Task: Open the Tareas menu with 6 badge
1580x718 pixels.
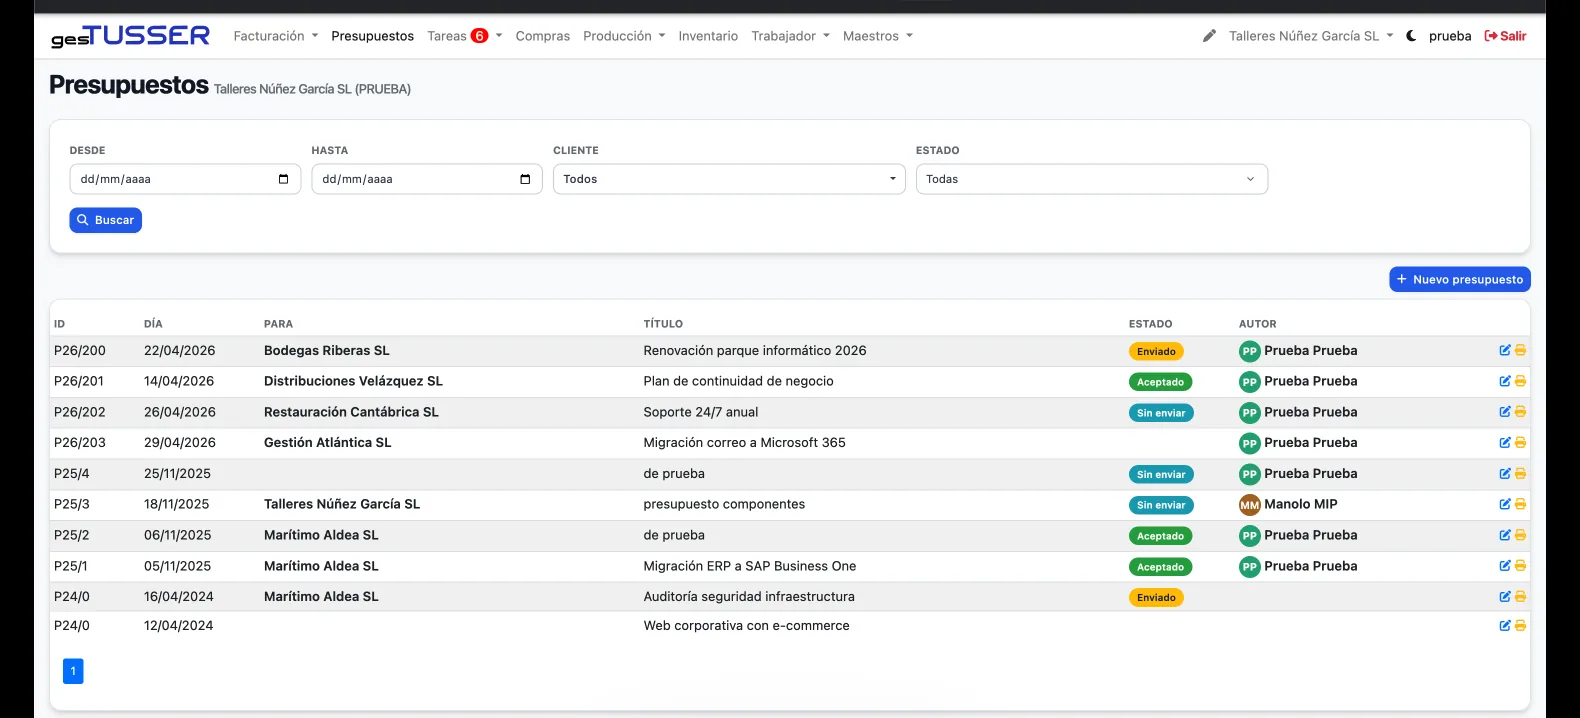Action: coord(464,36)
